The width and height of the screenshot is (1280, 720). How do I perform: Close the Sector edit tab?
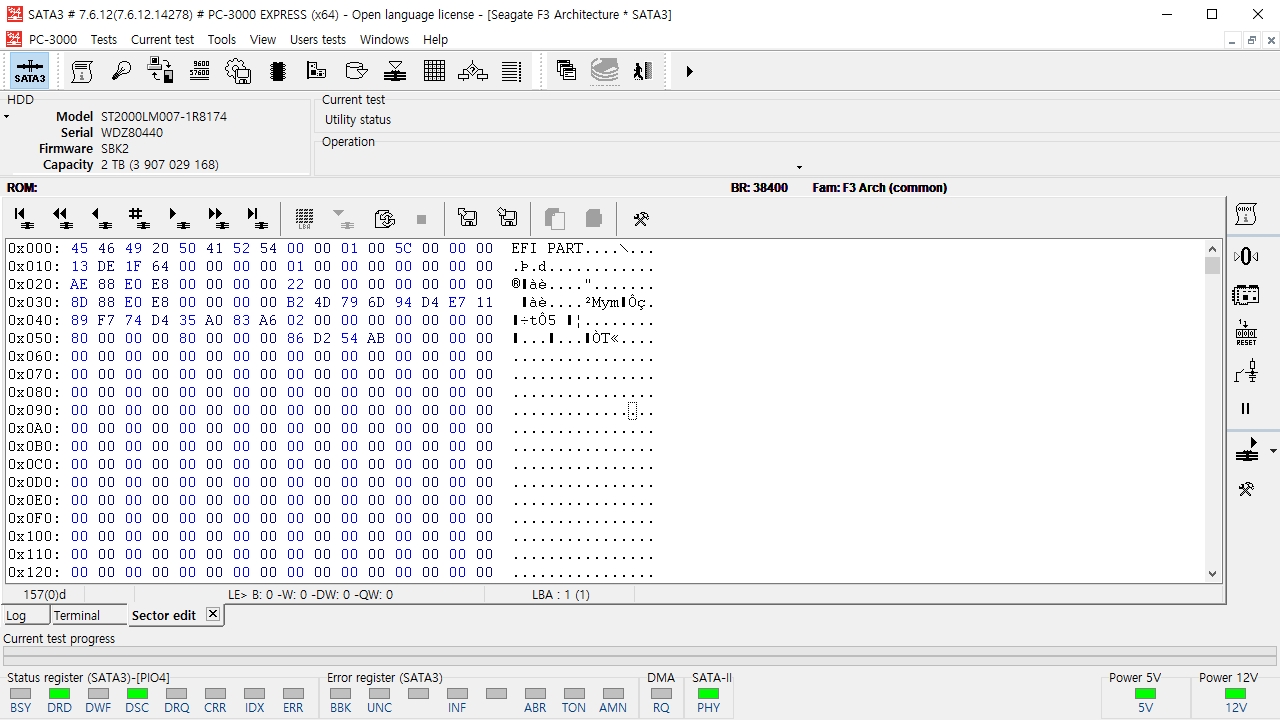(x=213, y=615)
